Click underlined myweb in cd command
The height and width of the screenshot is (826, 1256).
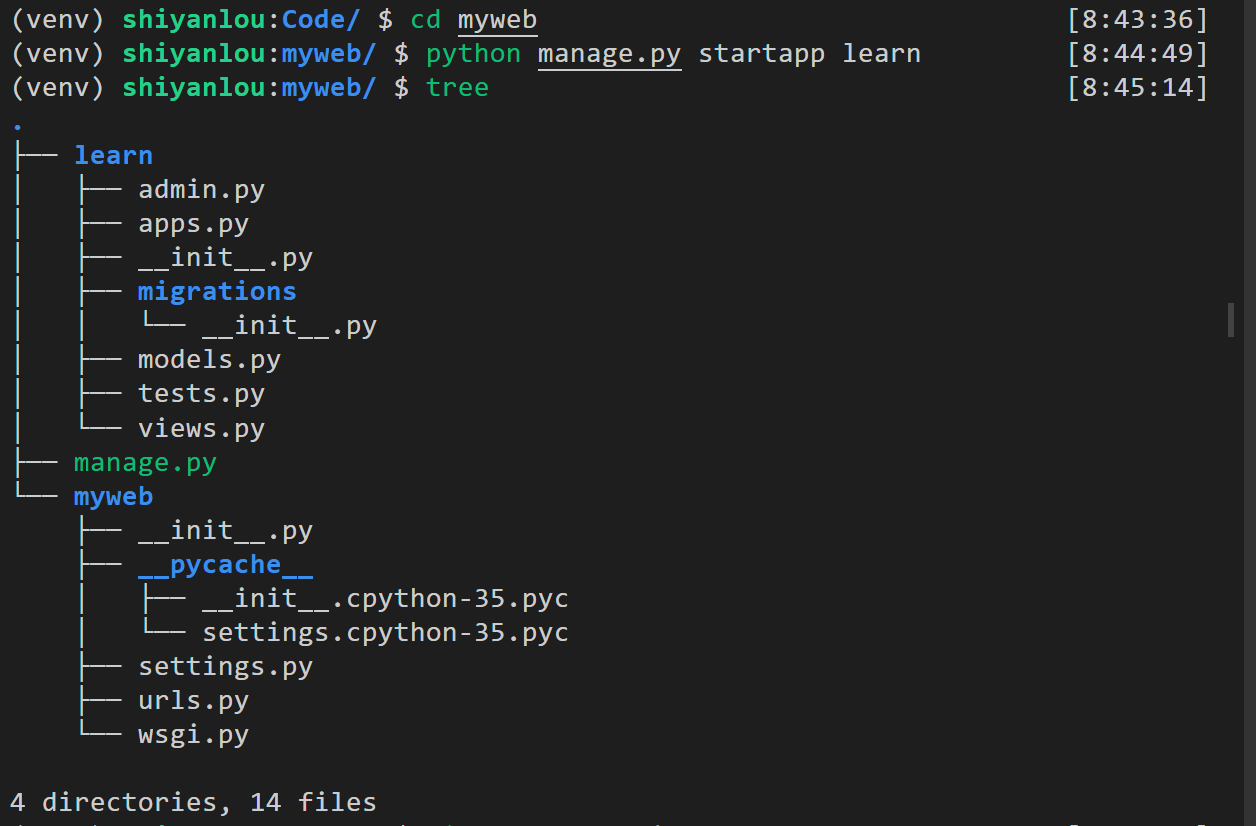click(x=497, y=19)
